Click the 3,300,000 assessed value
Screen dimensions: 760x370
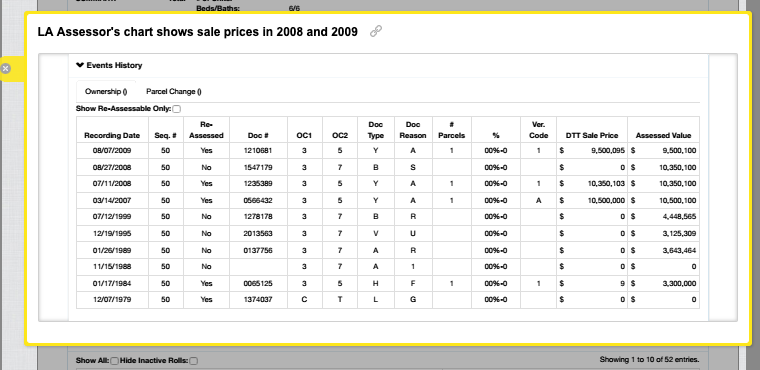680,284
